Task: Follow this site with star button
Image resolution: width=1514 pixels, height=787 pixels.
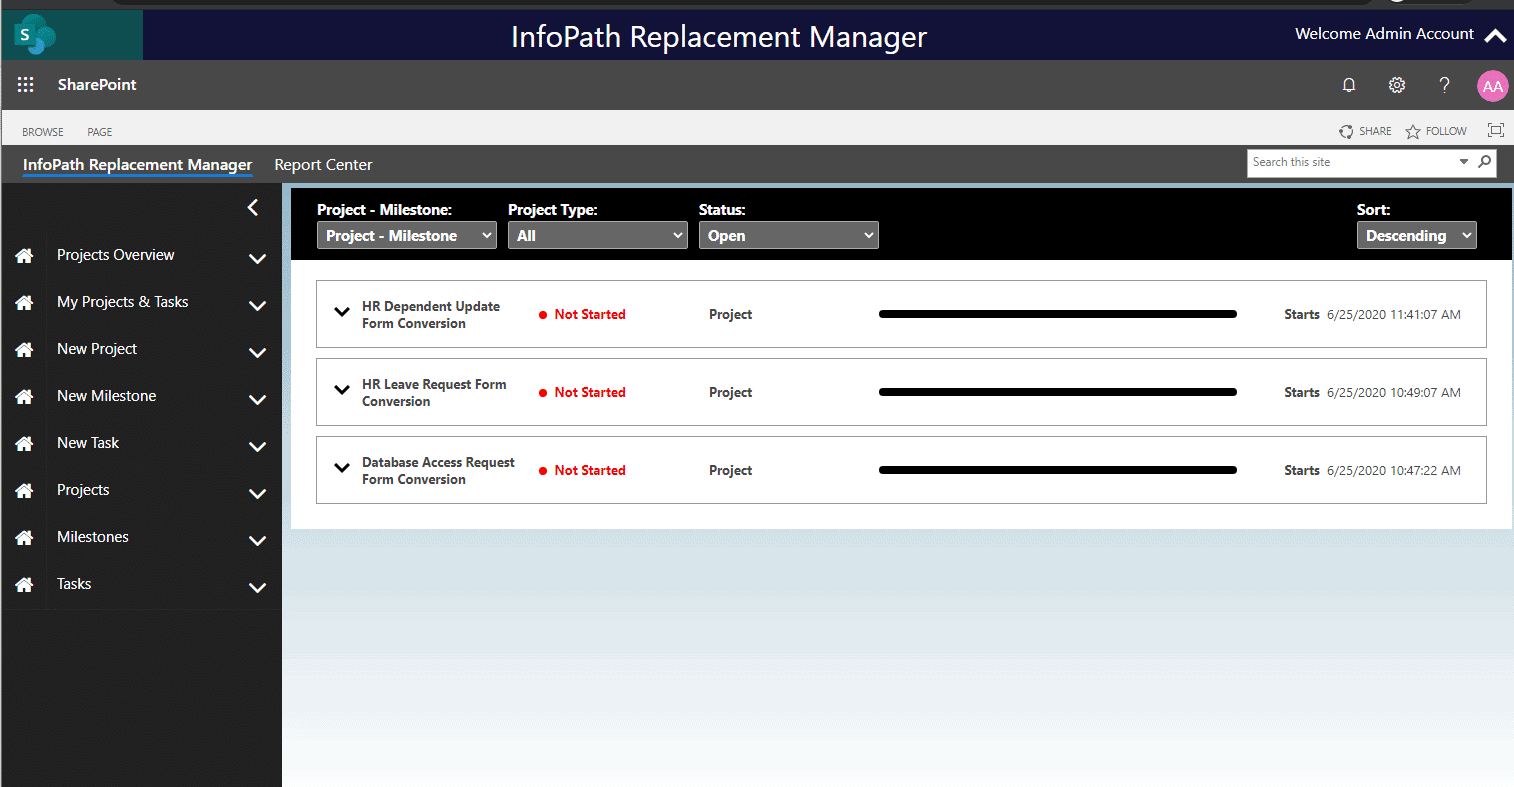Action: click(x=1436, y=131)
